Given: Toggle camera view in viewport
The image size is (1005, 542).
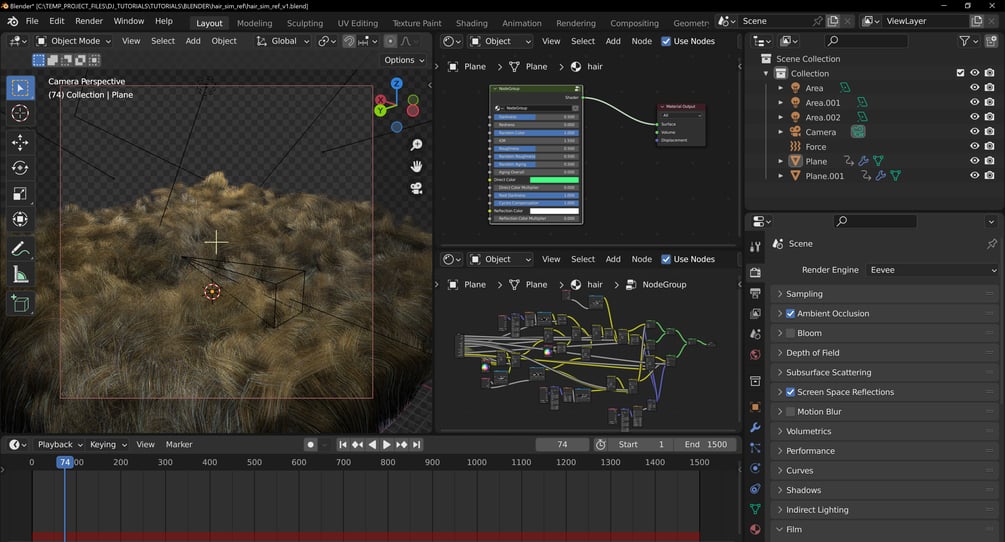Looking at the screenshot, I should 416,188.
